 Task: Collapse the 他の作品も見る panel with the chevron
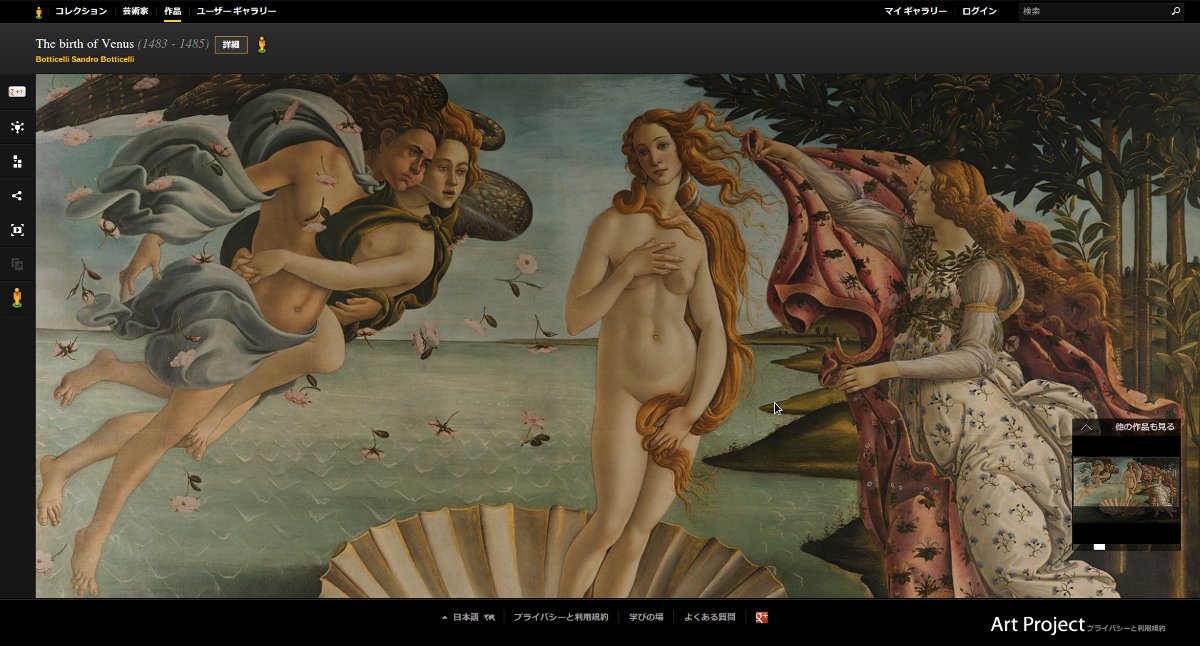[1086, 427]
